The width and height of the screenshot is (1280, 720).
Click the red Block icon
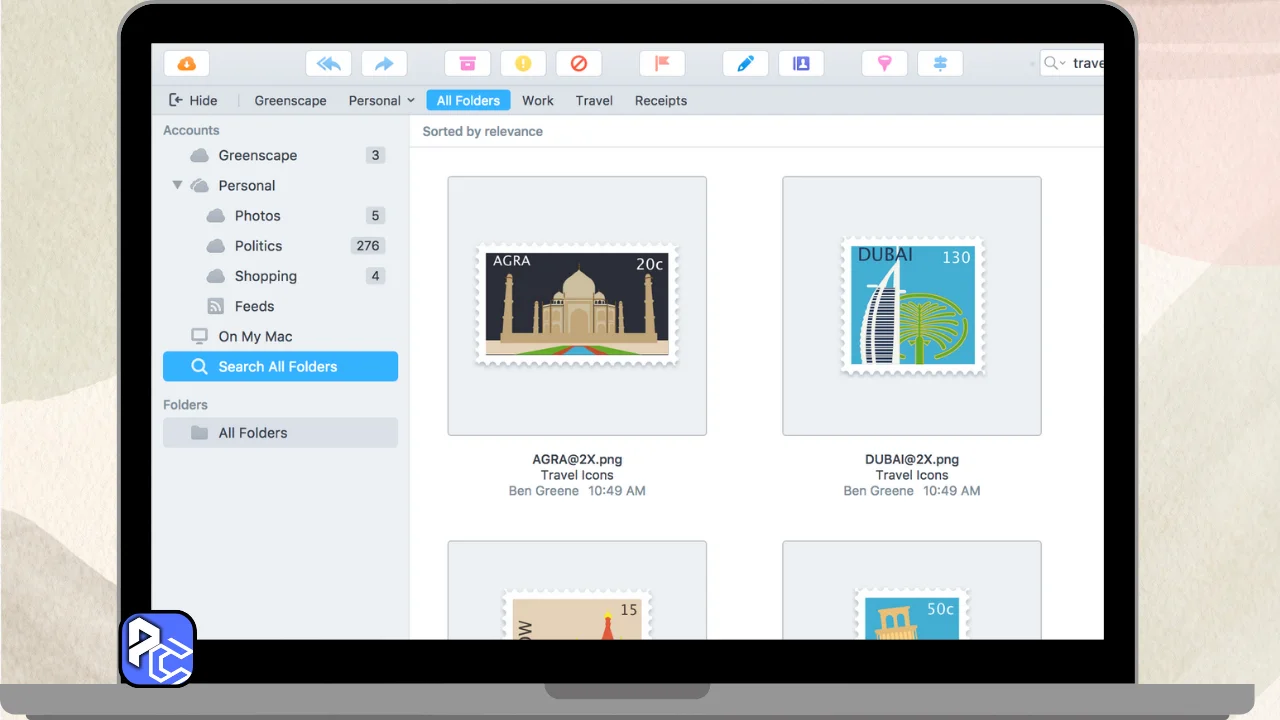[579, 64]
